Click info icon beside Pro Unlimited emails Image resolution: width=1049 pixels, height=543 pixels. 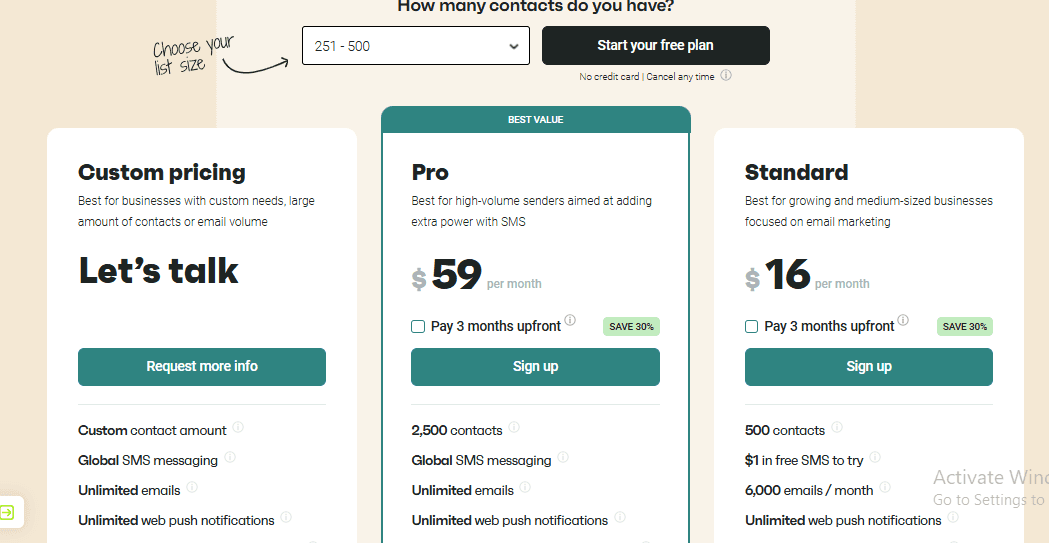[x=525, y=488]
